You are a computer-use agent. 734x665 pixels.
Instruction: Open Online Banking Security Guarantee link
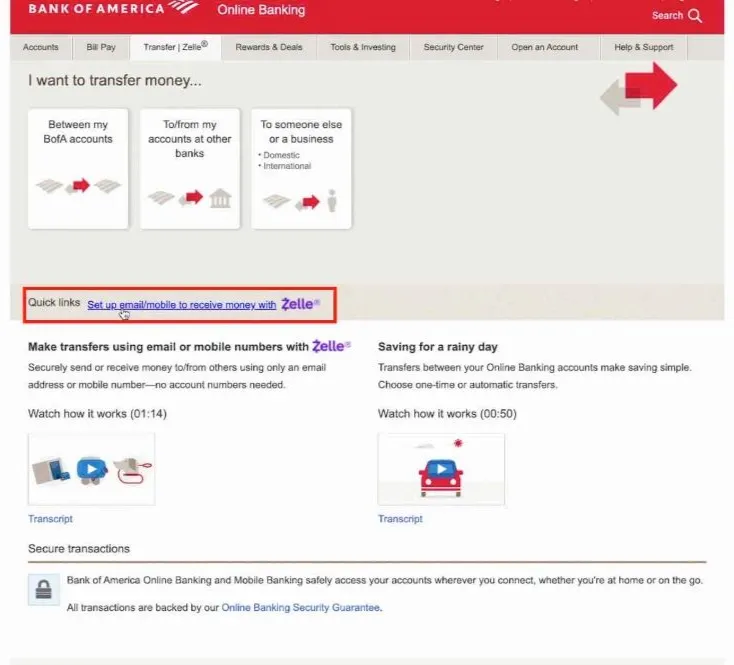tap(301, 607)
